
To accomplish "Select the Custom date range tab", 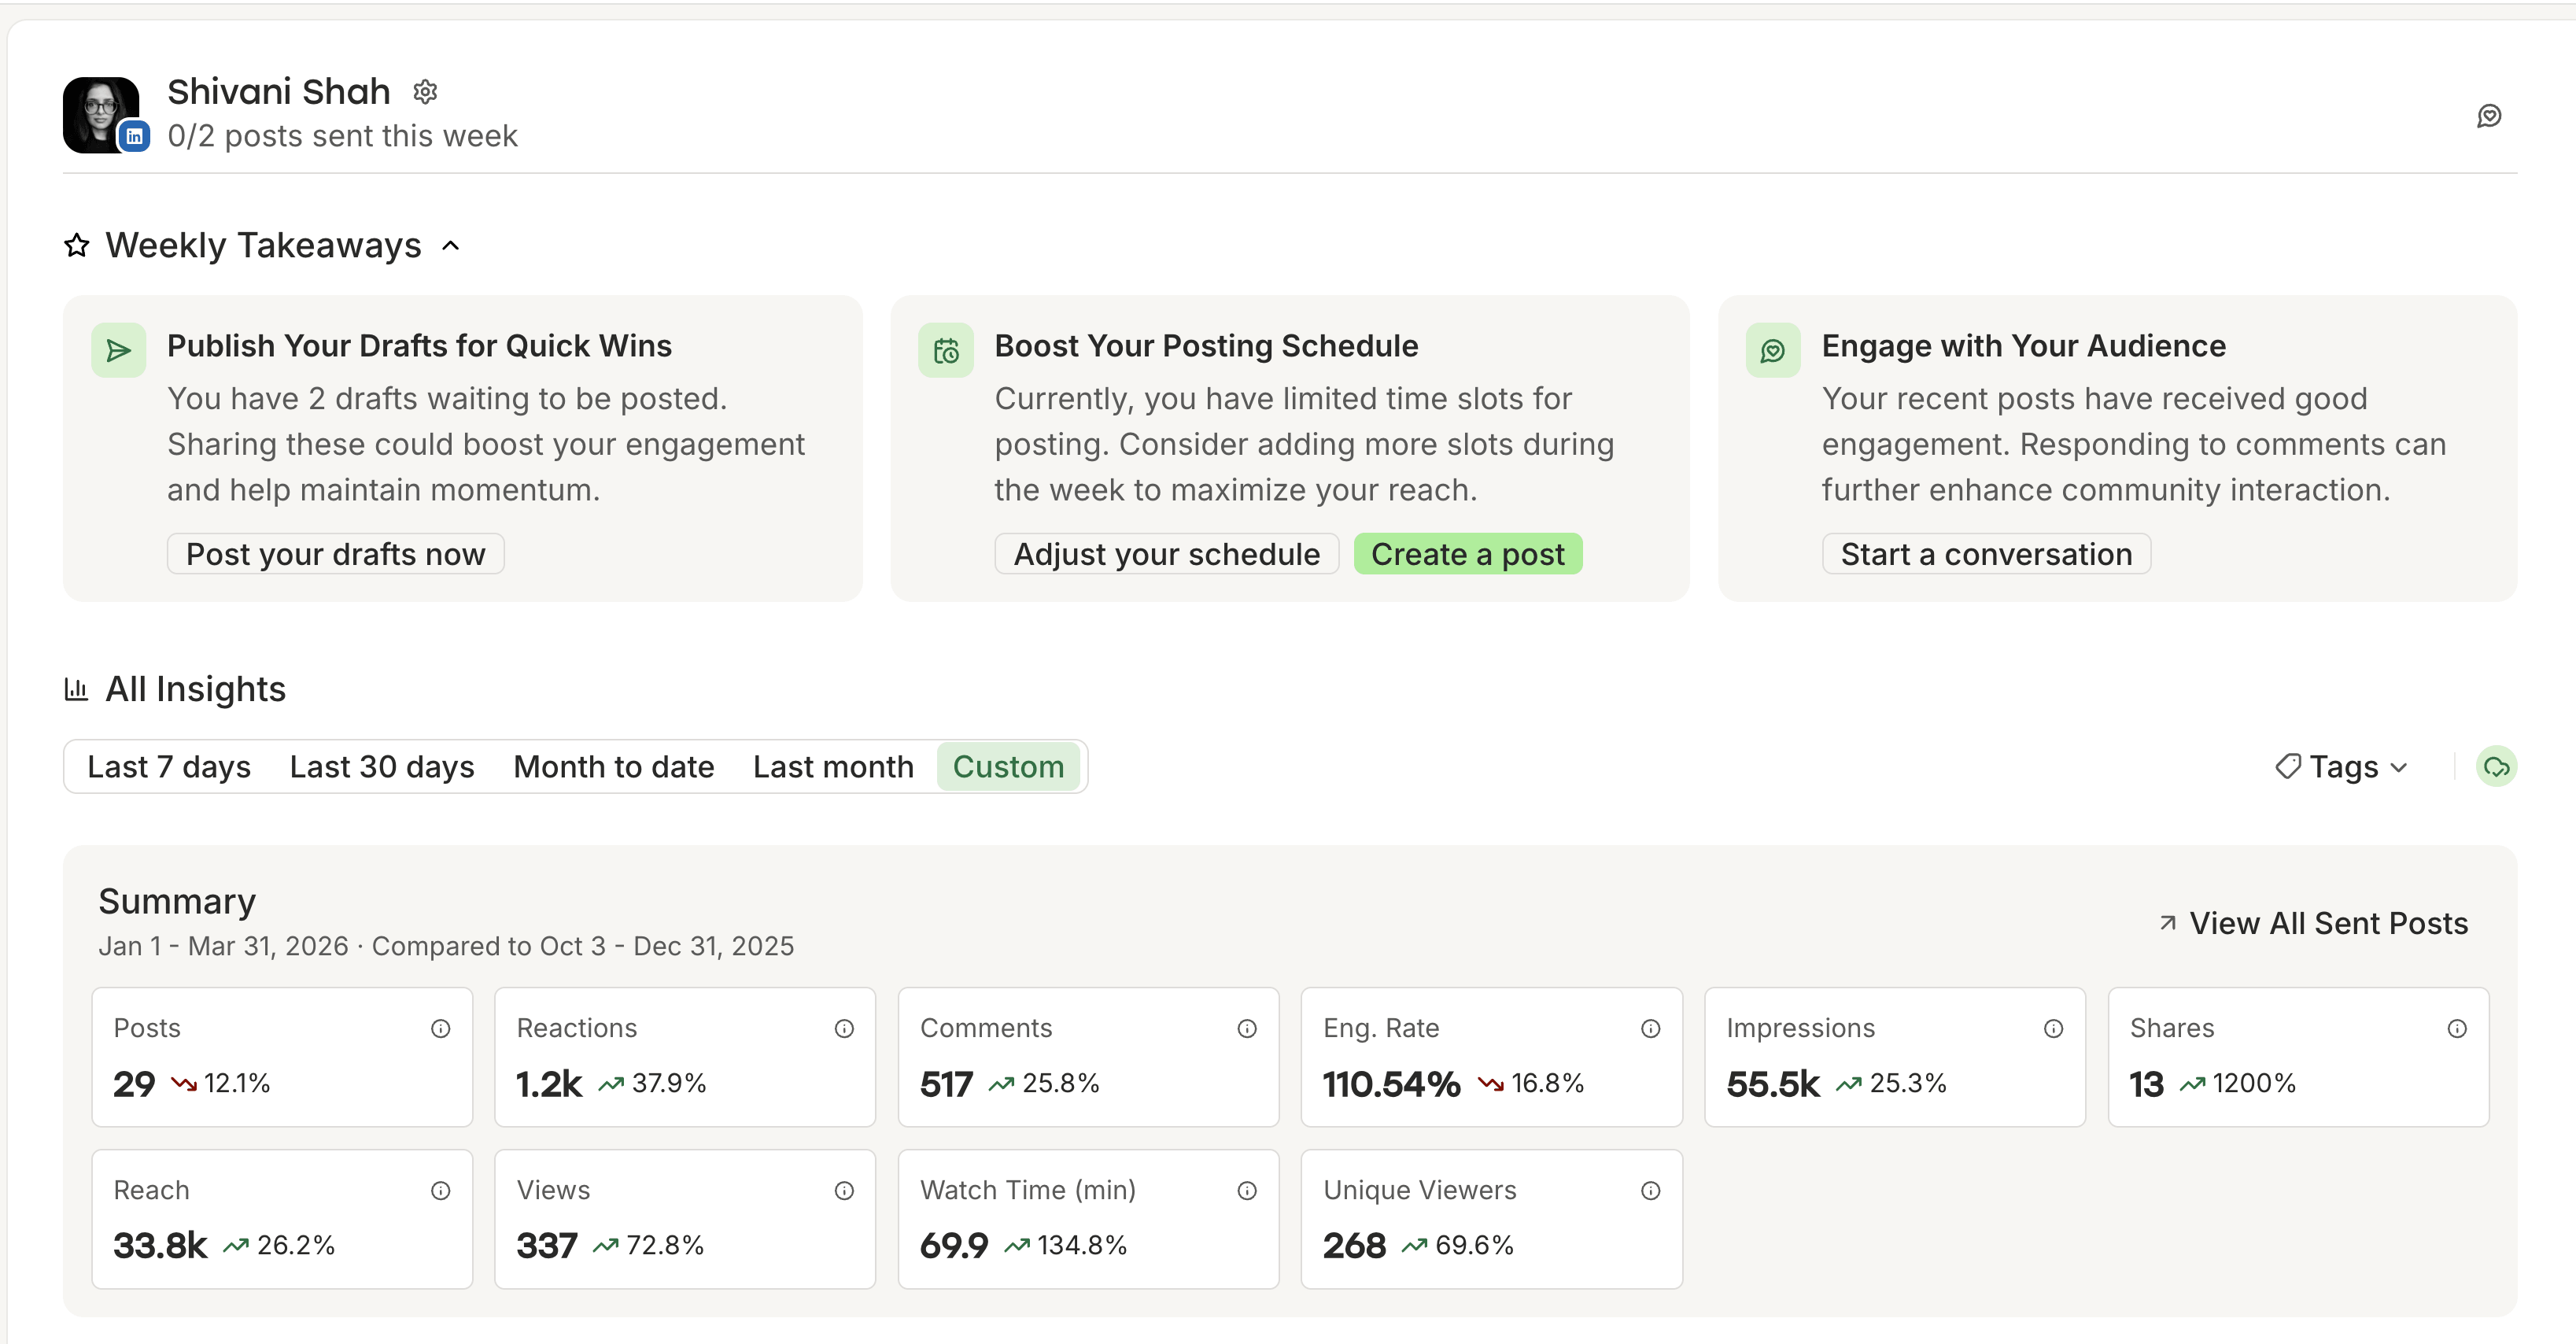I will point(1008,767).
